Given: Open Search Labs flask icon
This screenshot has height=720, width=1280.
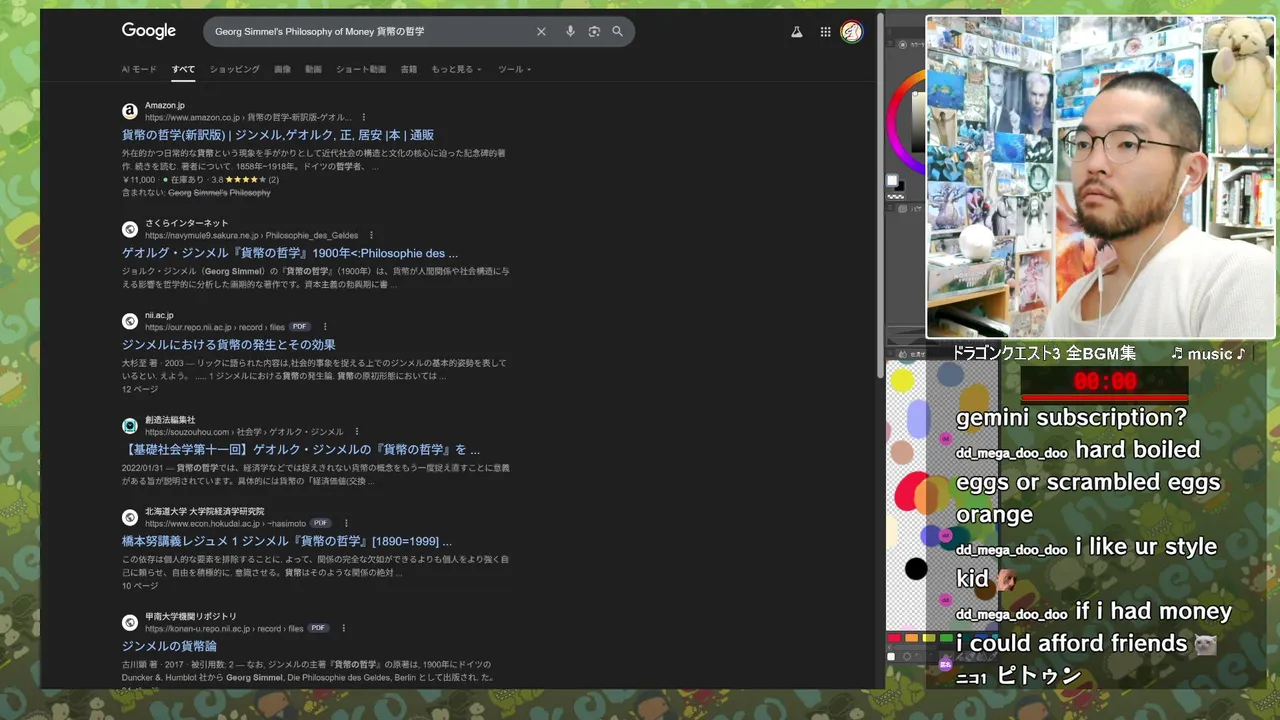Looking at the screenshot, I should 797,32.
